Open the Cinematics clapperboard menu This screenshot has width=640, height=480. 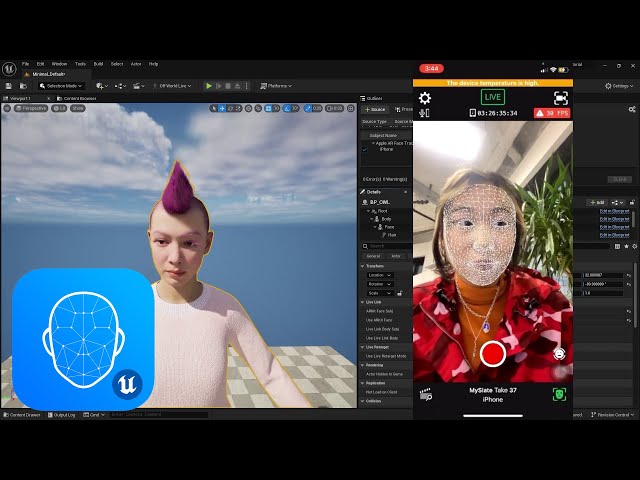(138, 86)
